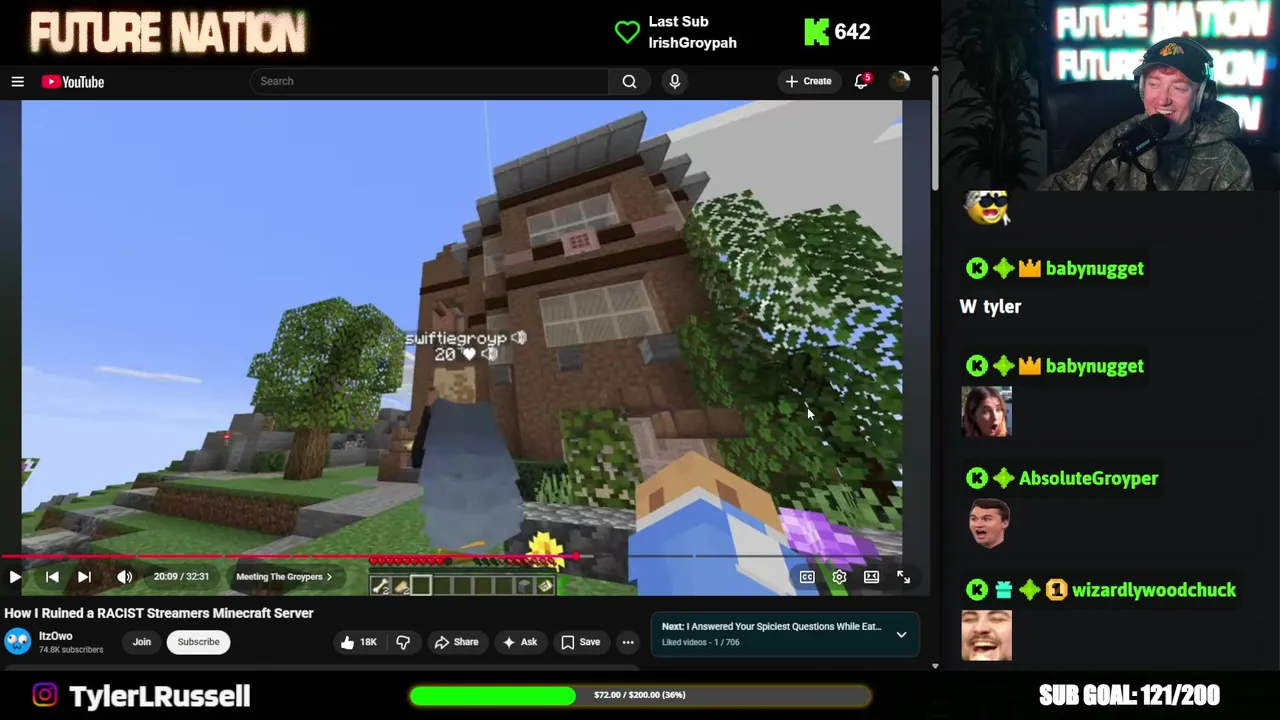Focus the YouTube search box
Screen dimensions: 1280x720
coord(429,81)
